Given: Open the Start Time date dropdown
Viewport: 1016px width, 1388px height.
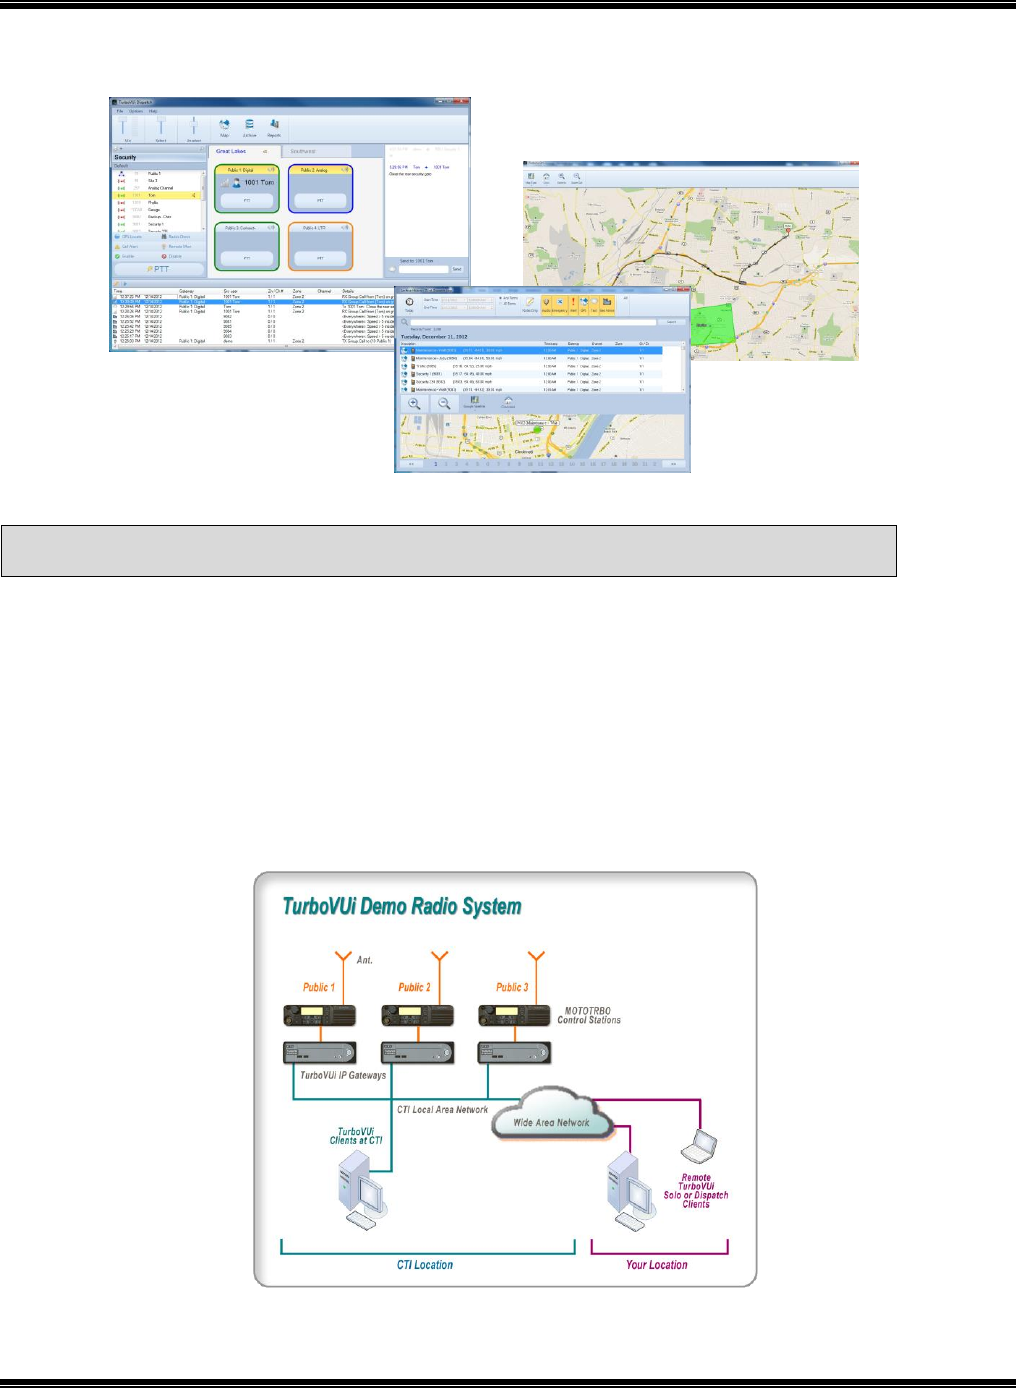Looking at the screenshot, I should [x=454, y=300].
